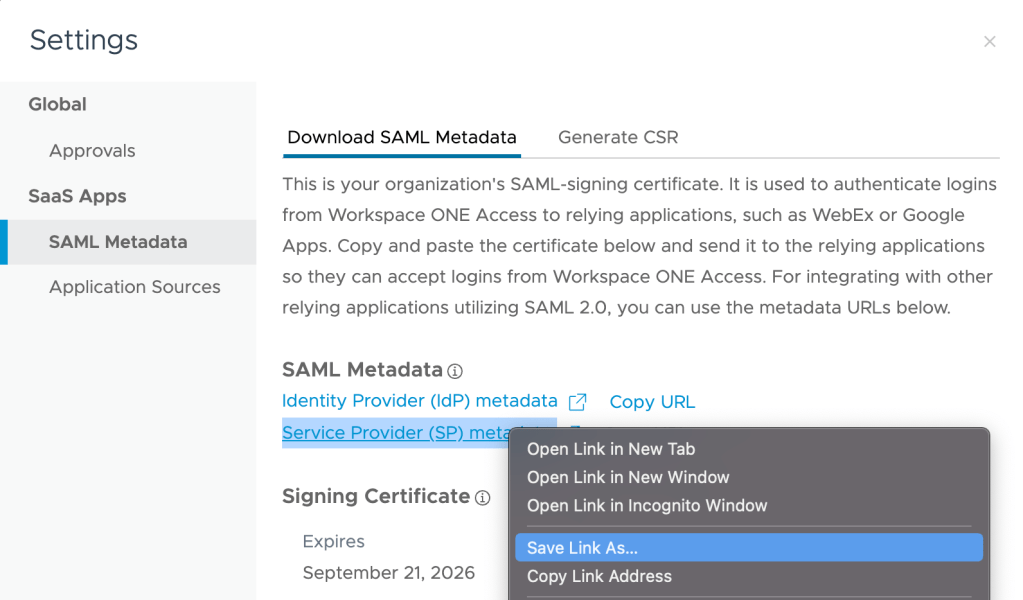Click the September 21, 2026 expiry date
Image resolution: width=1023 pixels, height=600 pixels.
click(388, 573)
